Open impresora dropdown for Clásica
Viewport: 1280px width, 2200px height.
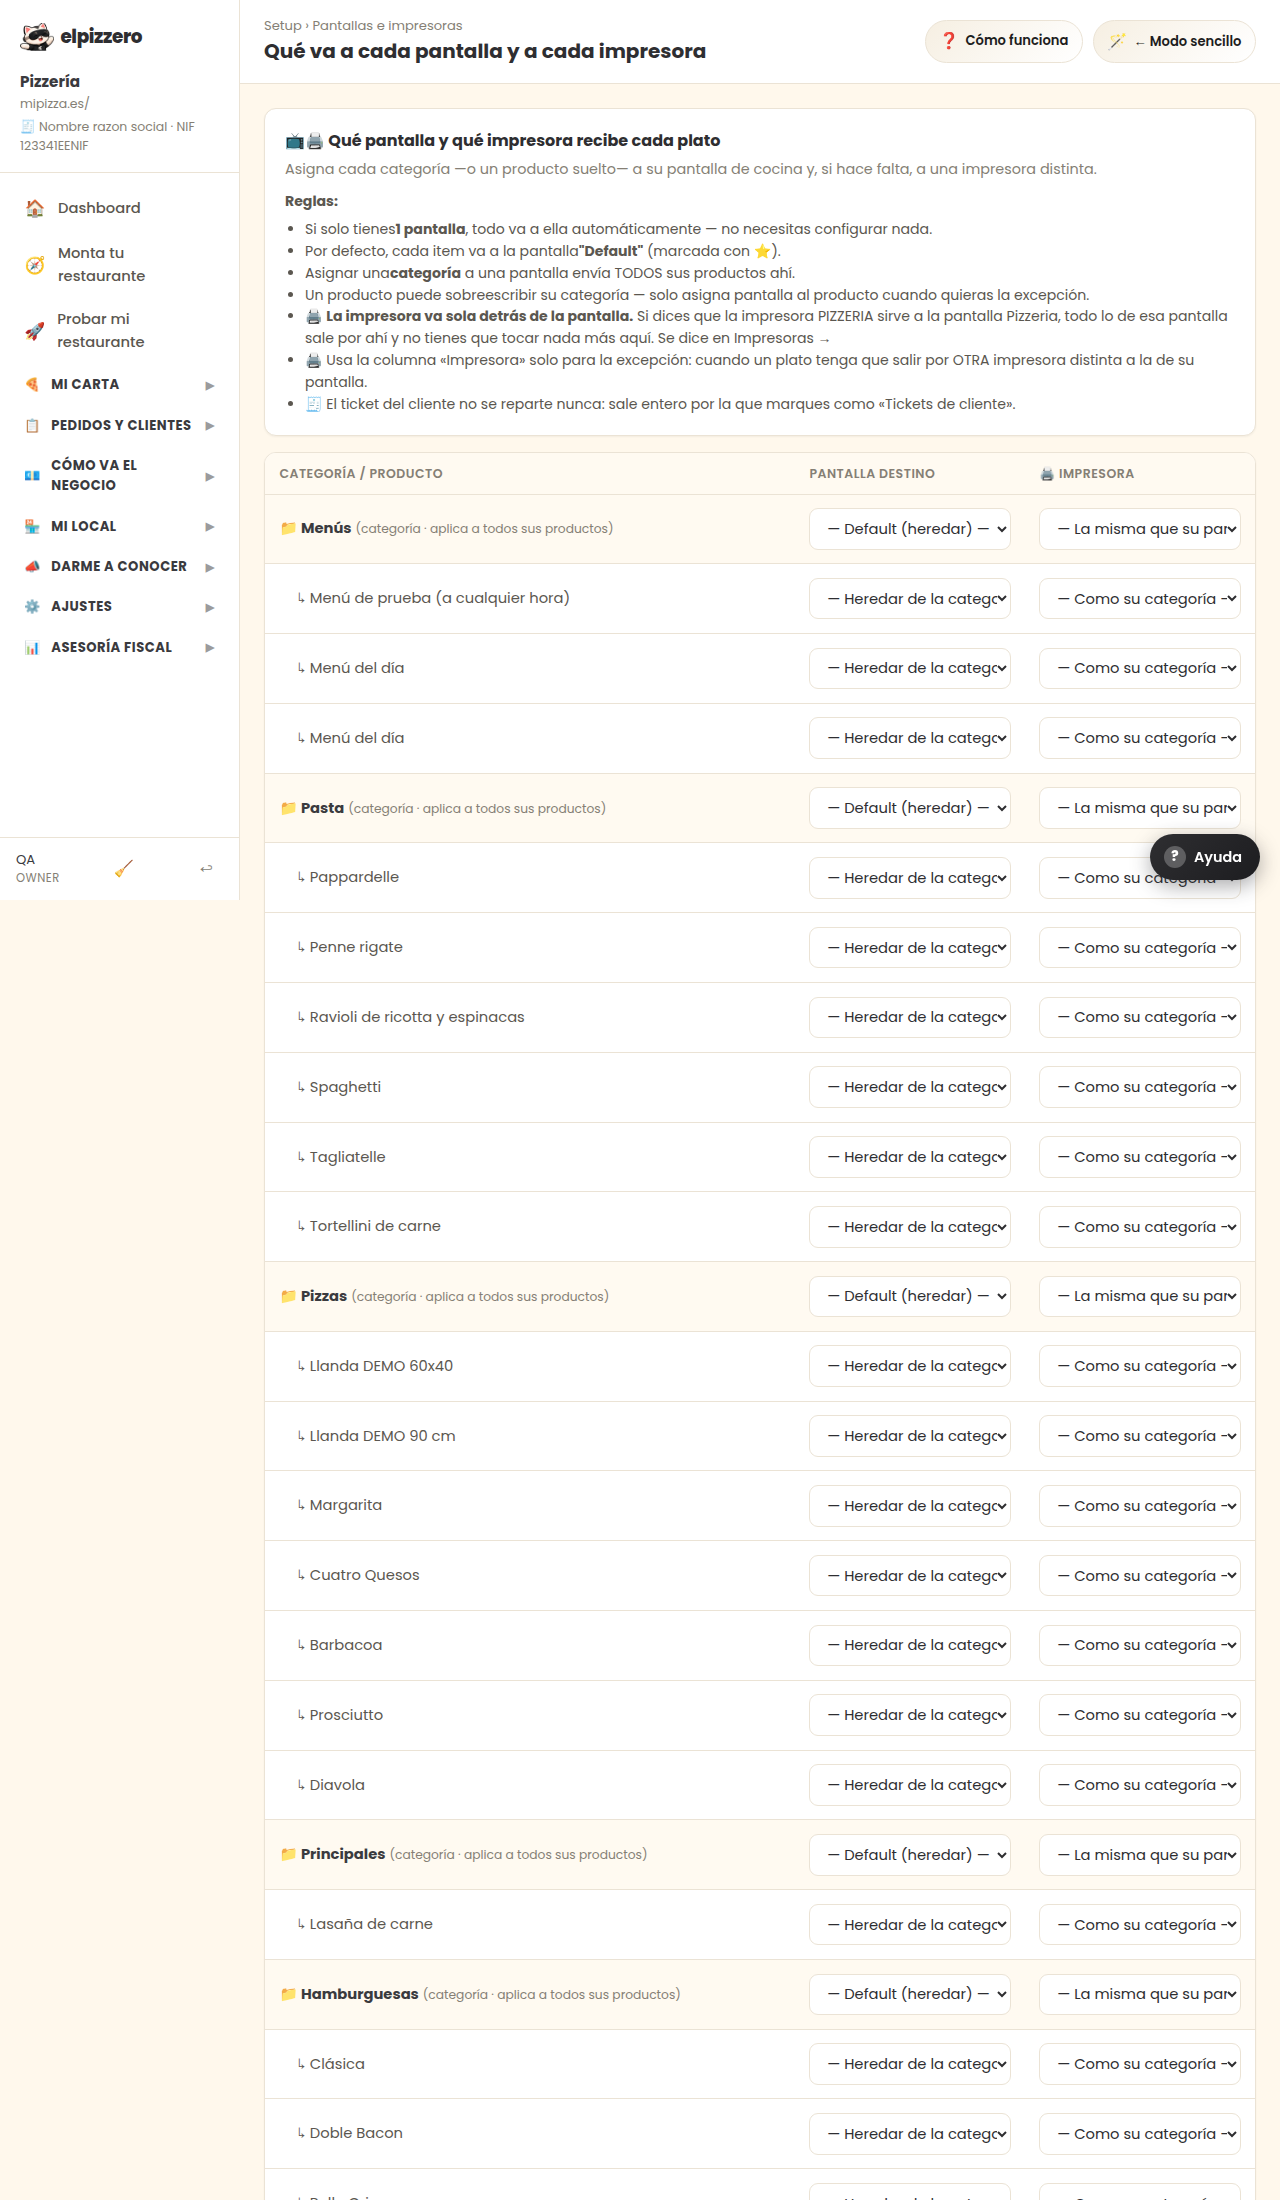[1140, 2064]
